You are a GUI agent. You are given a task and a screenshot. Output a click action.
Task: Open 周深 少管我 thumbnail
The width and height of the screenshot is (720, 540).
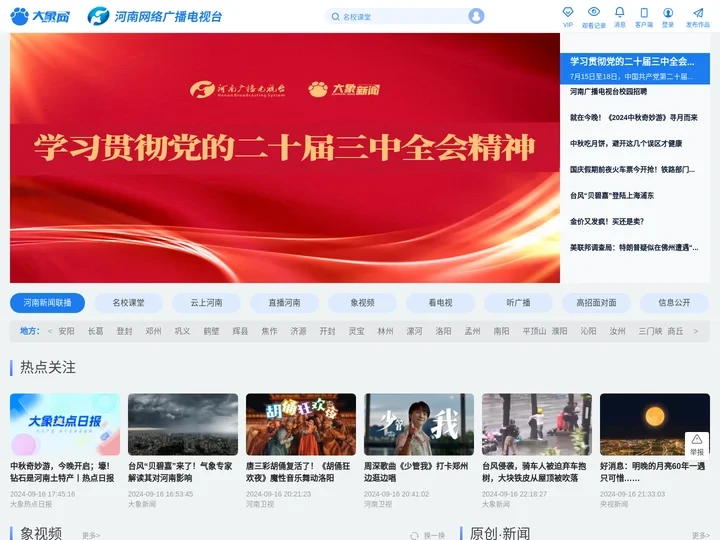coord(419,424)
